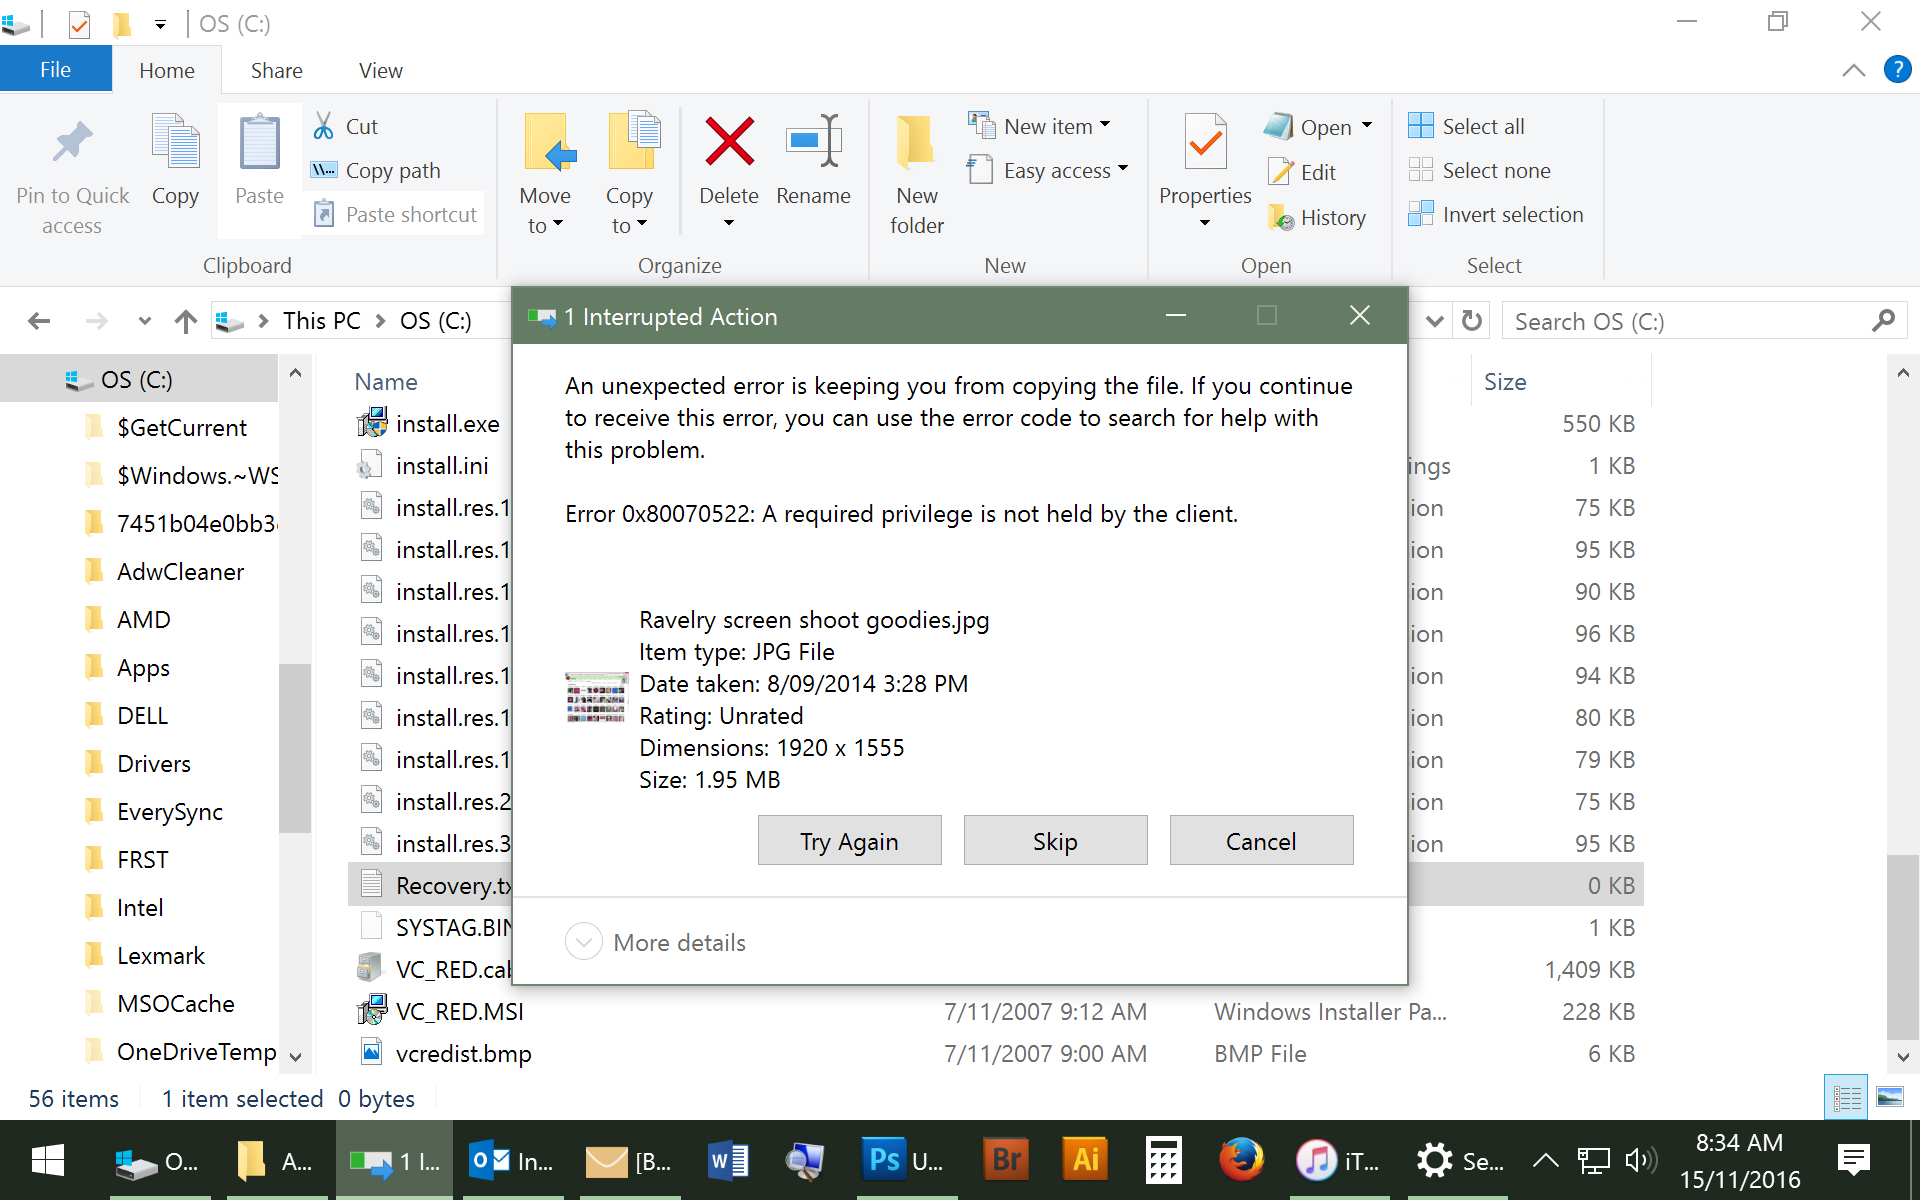Open the Share ribbon tab
1920x1200 pixels.
click(276, 70)
